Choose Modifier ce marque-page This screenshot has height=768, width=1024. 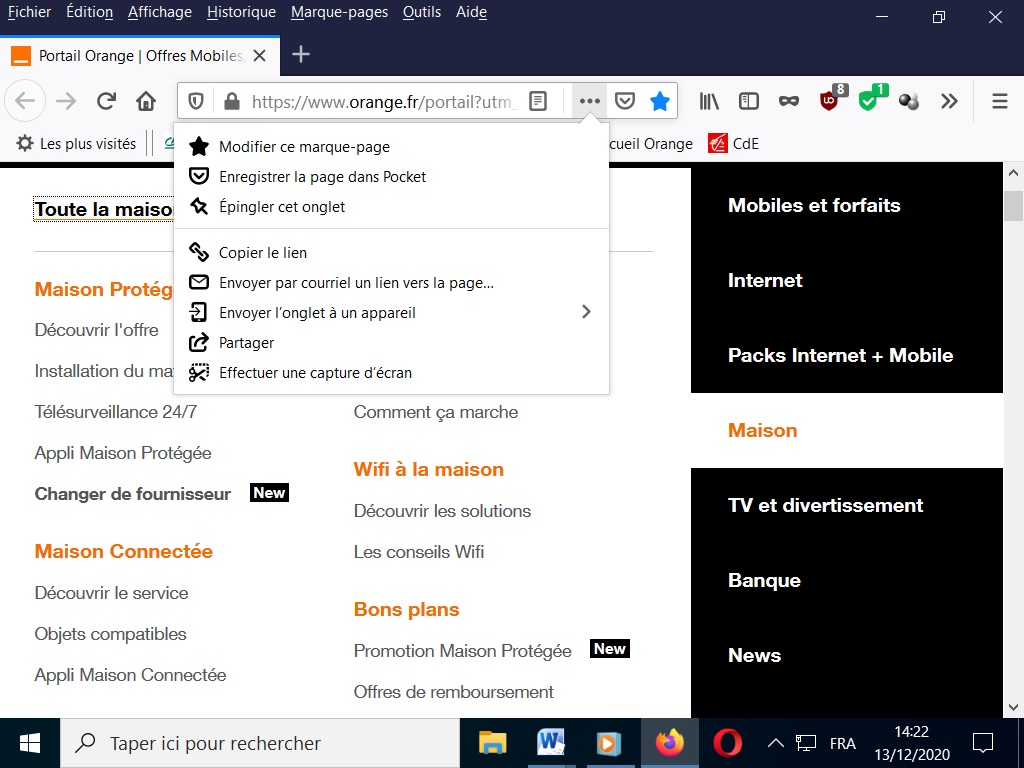coord(391,146)
